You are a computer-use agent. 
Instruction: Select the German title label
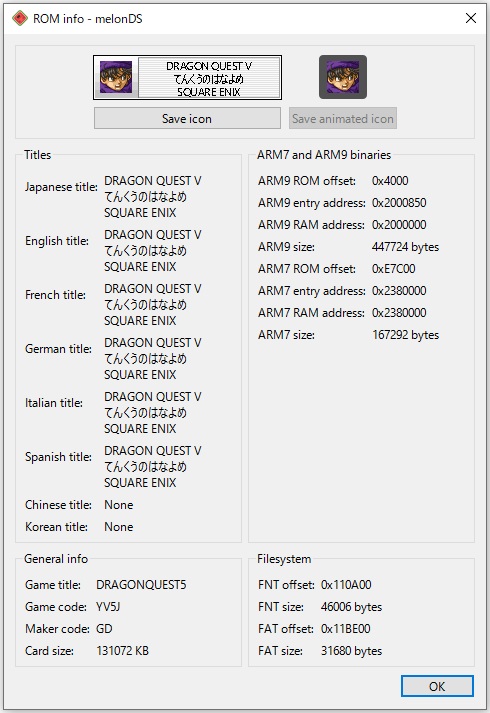click(x=58, y=349)
